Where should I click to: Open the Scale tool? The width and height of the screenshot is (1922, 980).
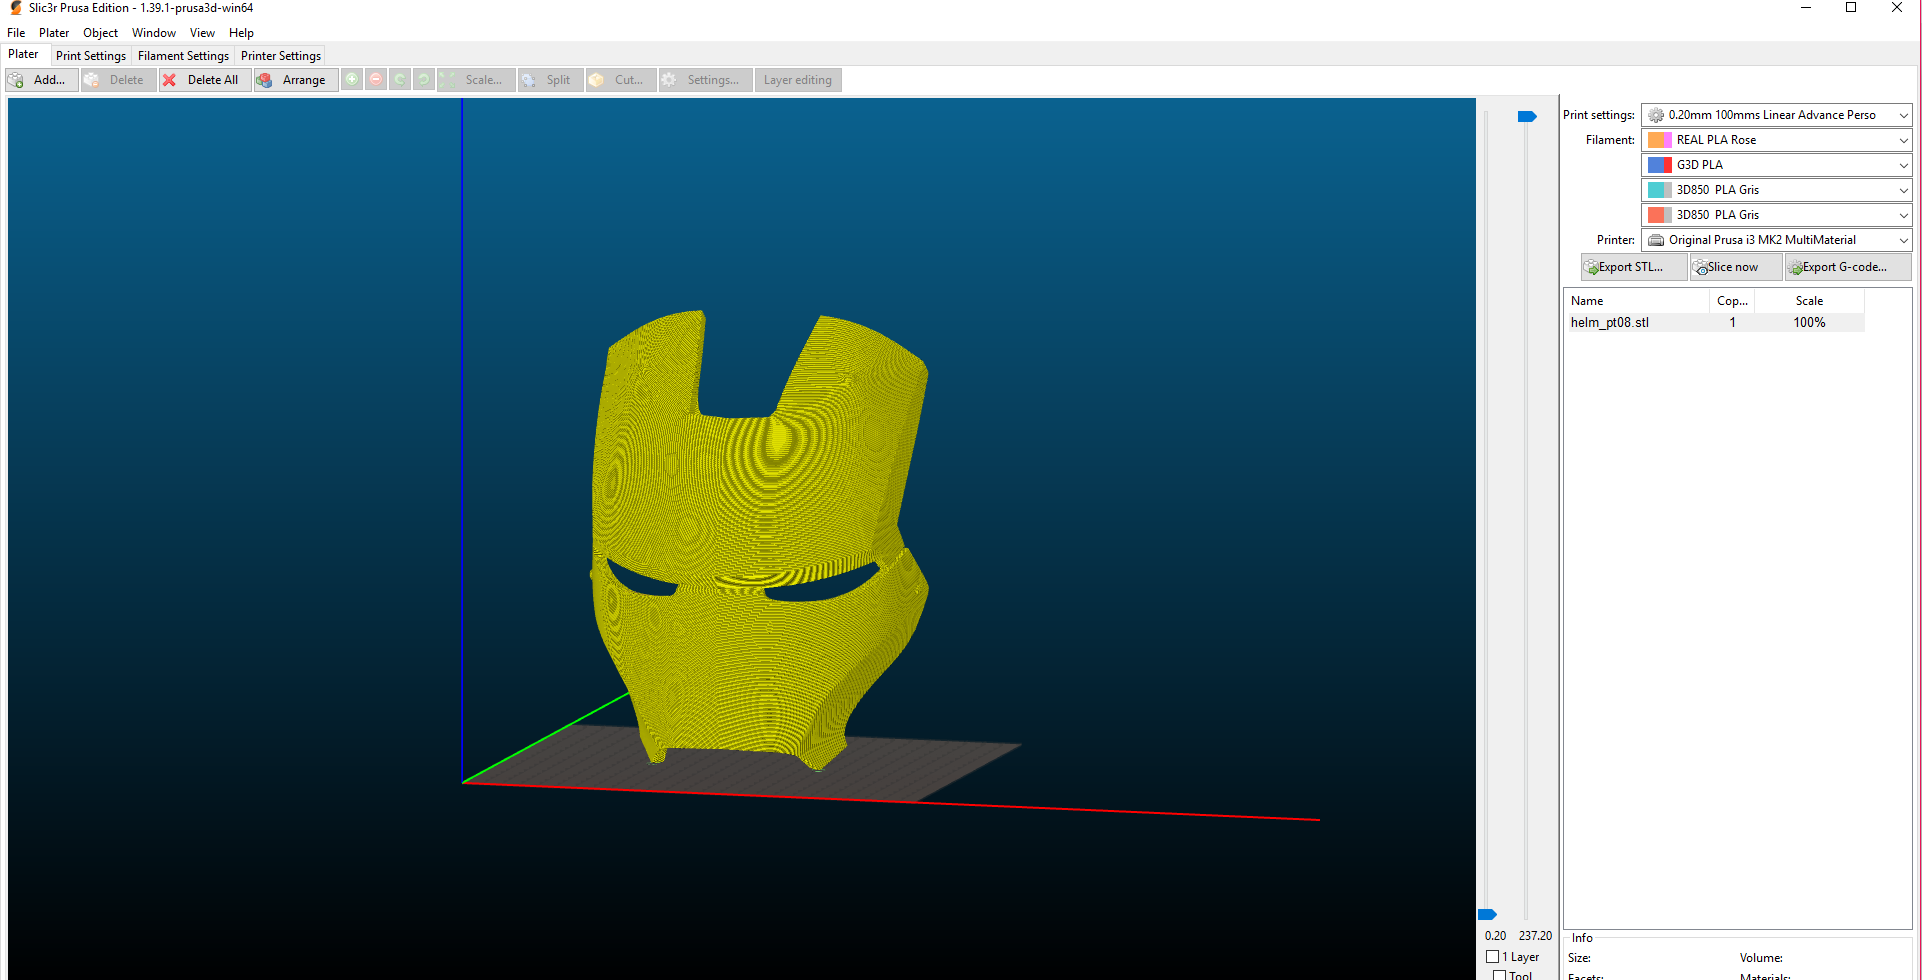point(476,80)
